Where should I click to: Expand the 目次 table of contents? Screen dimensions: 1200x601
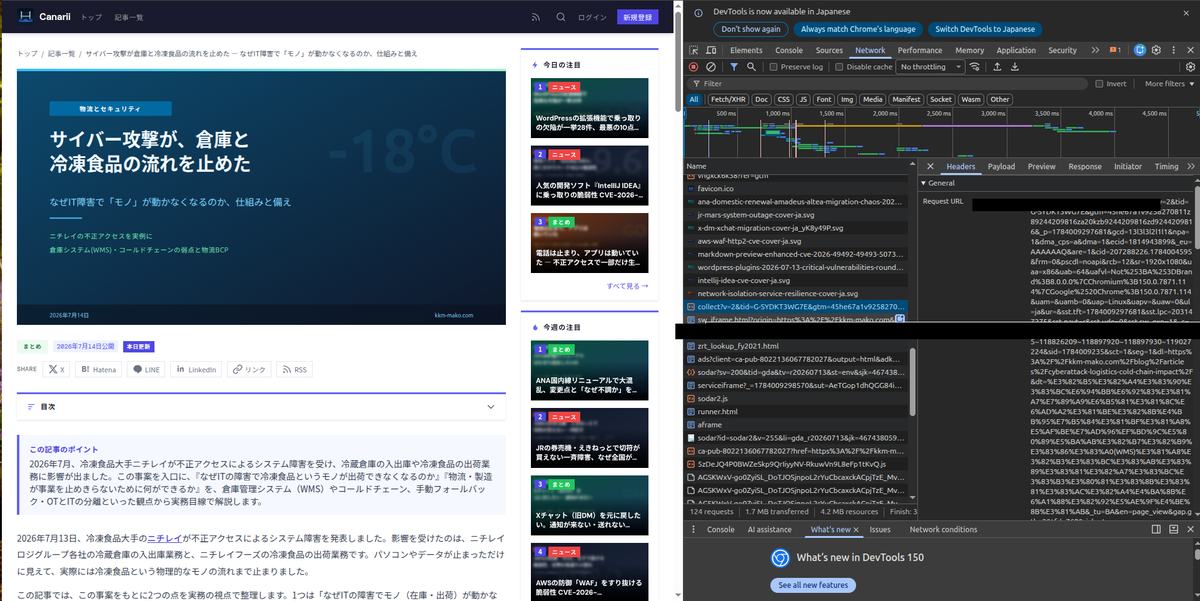coord(261,407)
